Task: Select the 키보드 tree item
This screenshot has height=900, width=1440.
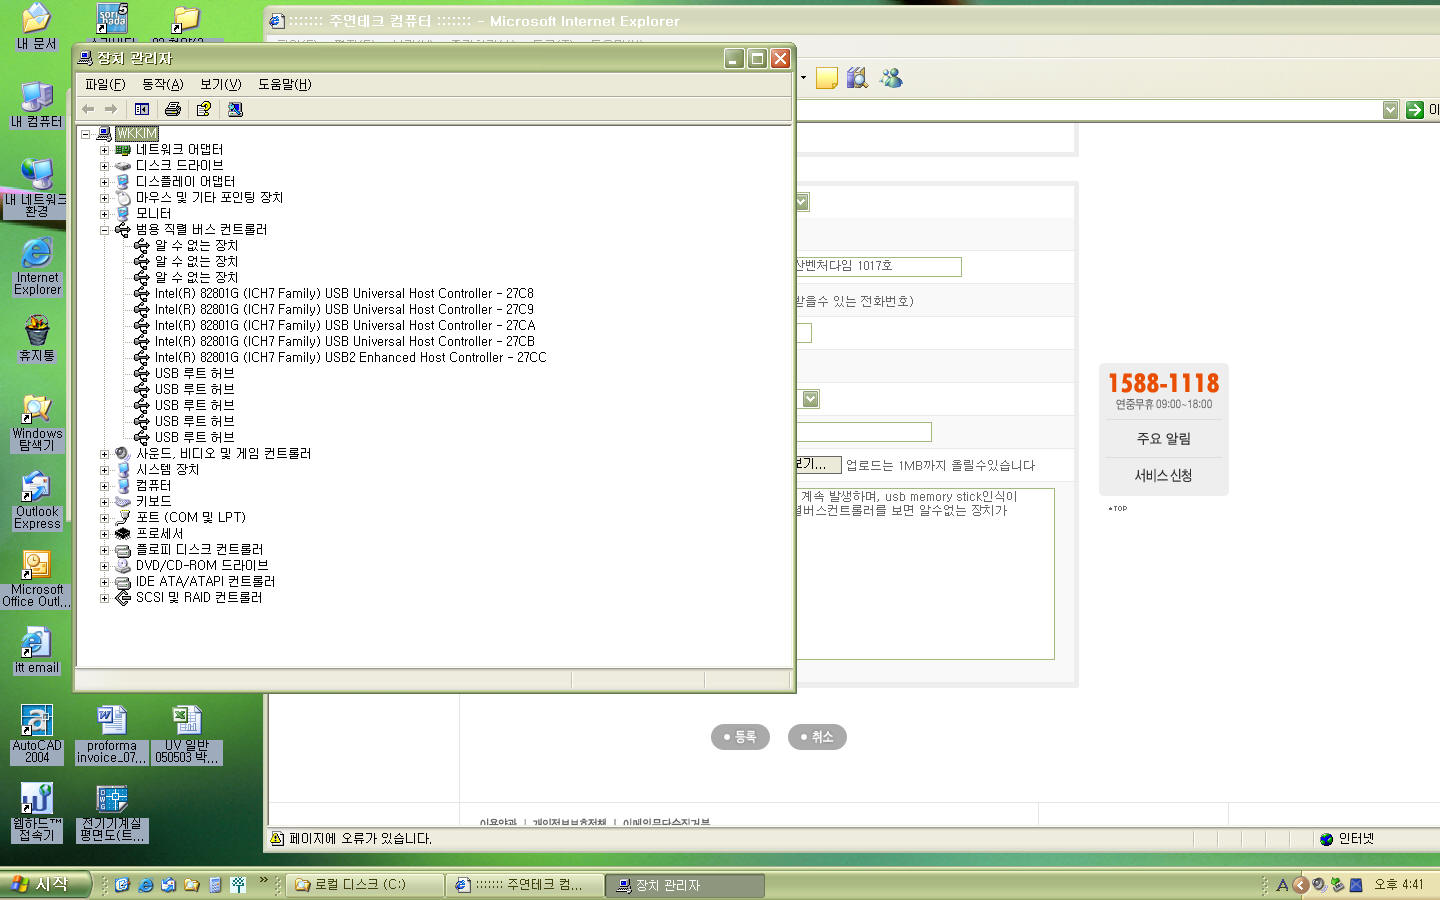Action: click(153, 501)
